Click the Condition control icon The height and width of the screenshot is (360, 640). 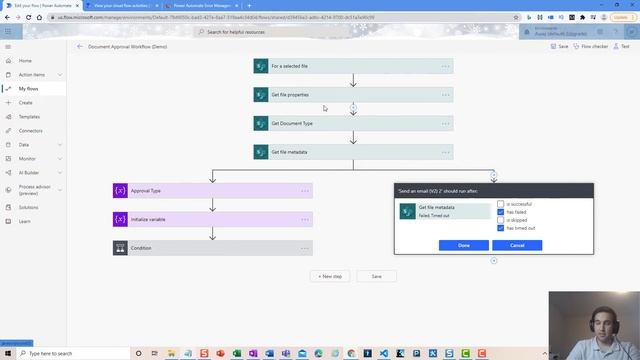(x=120, y=248)
